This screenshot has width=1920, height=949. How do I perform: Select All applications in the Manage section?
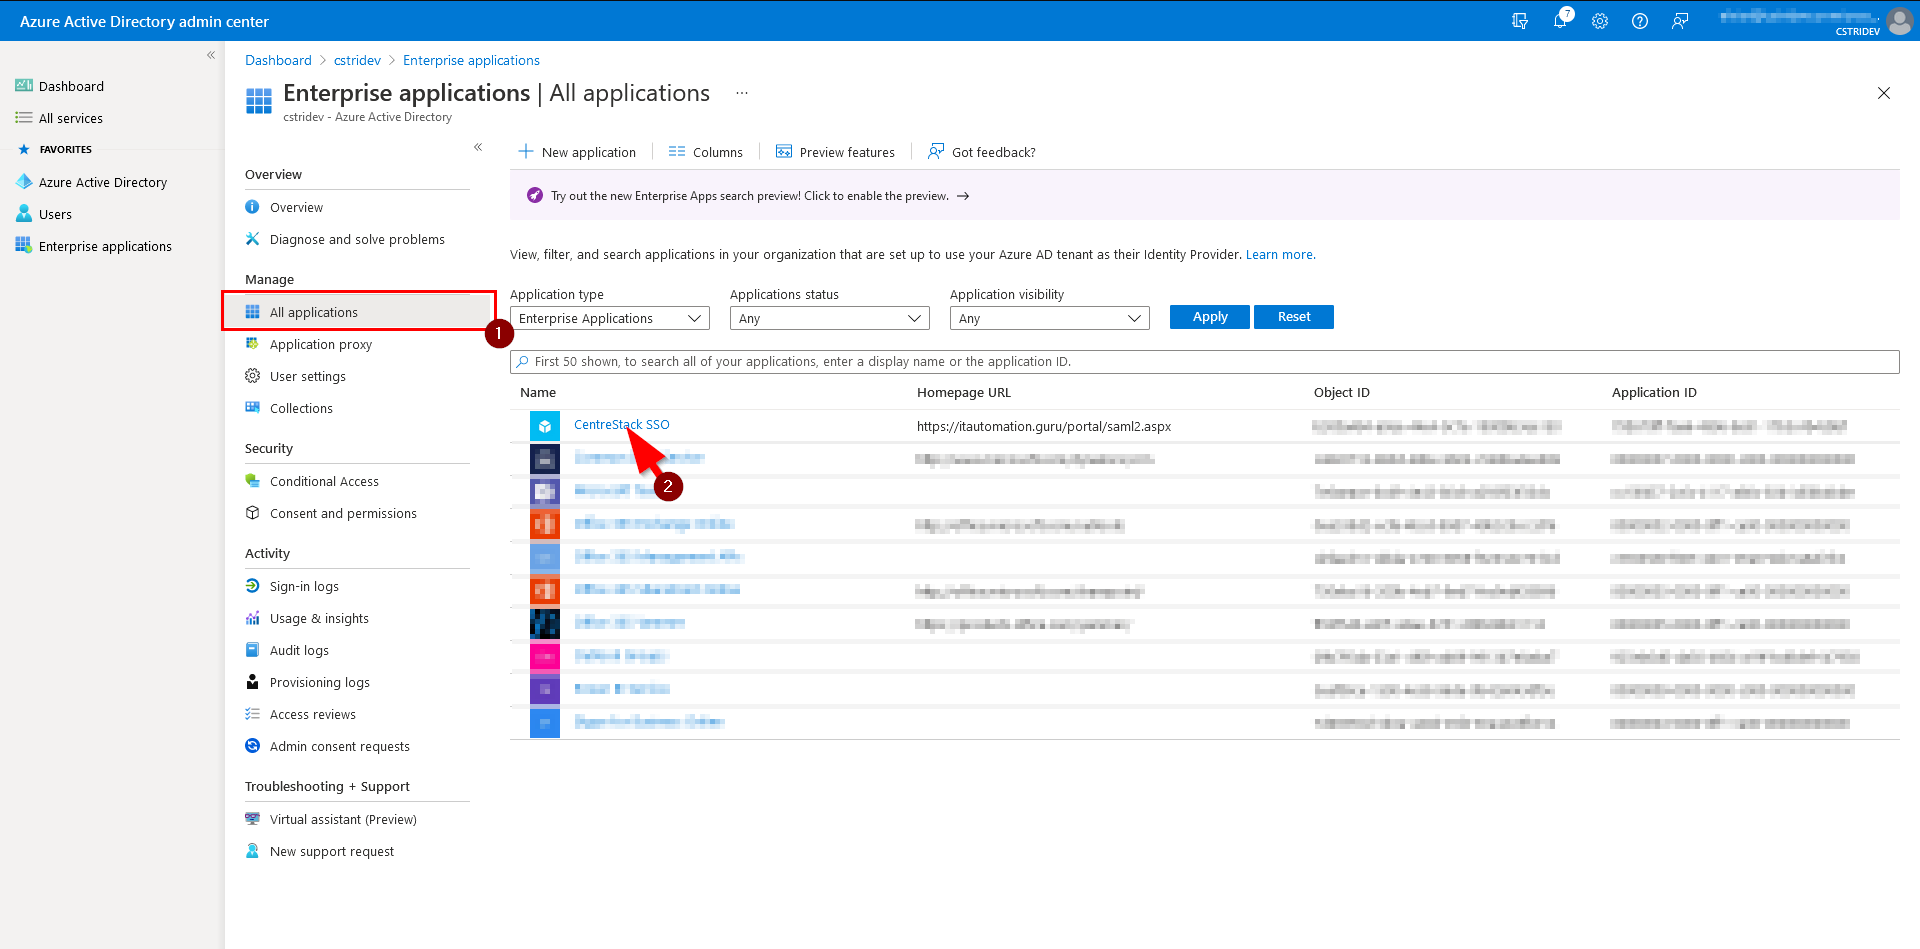coord(358,312)
